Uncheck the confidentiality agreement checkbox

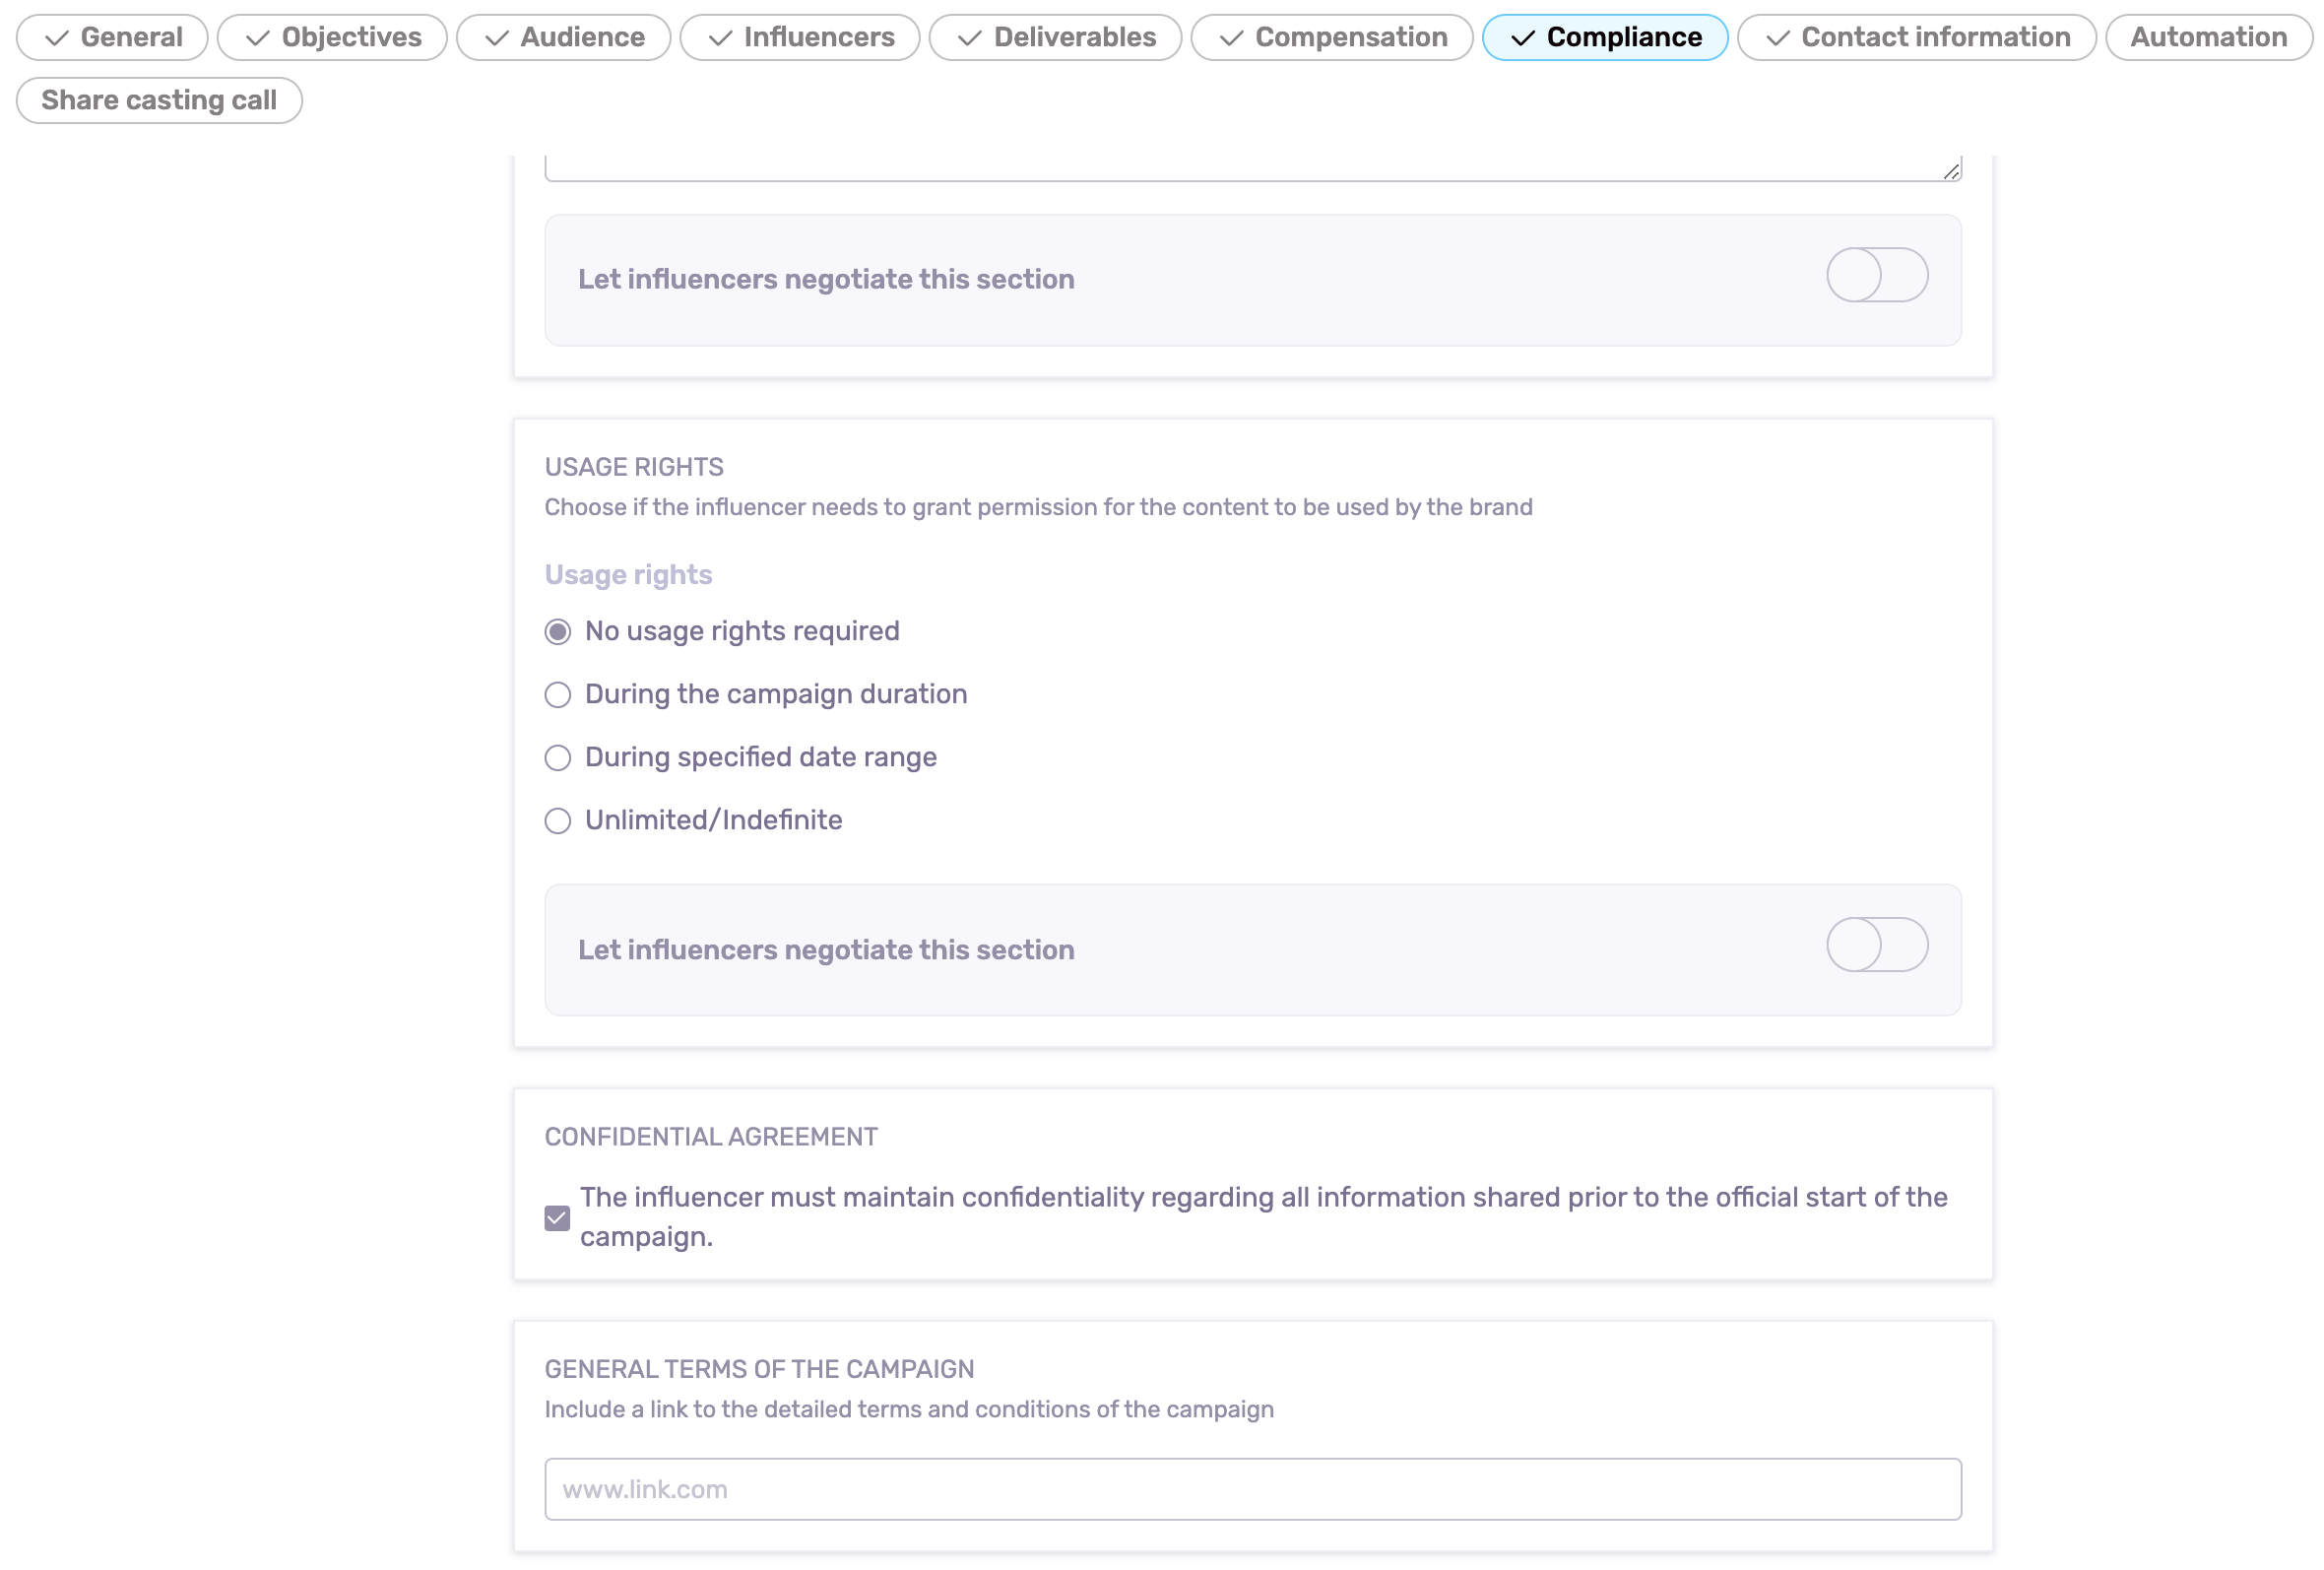pos(558,1217)
